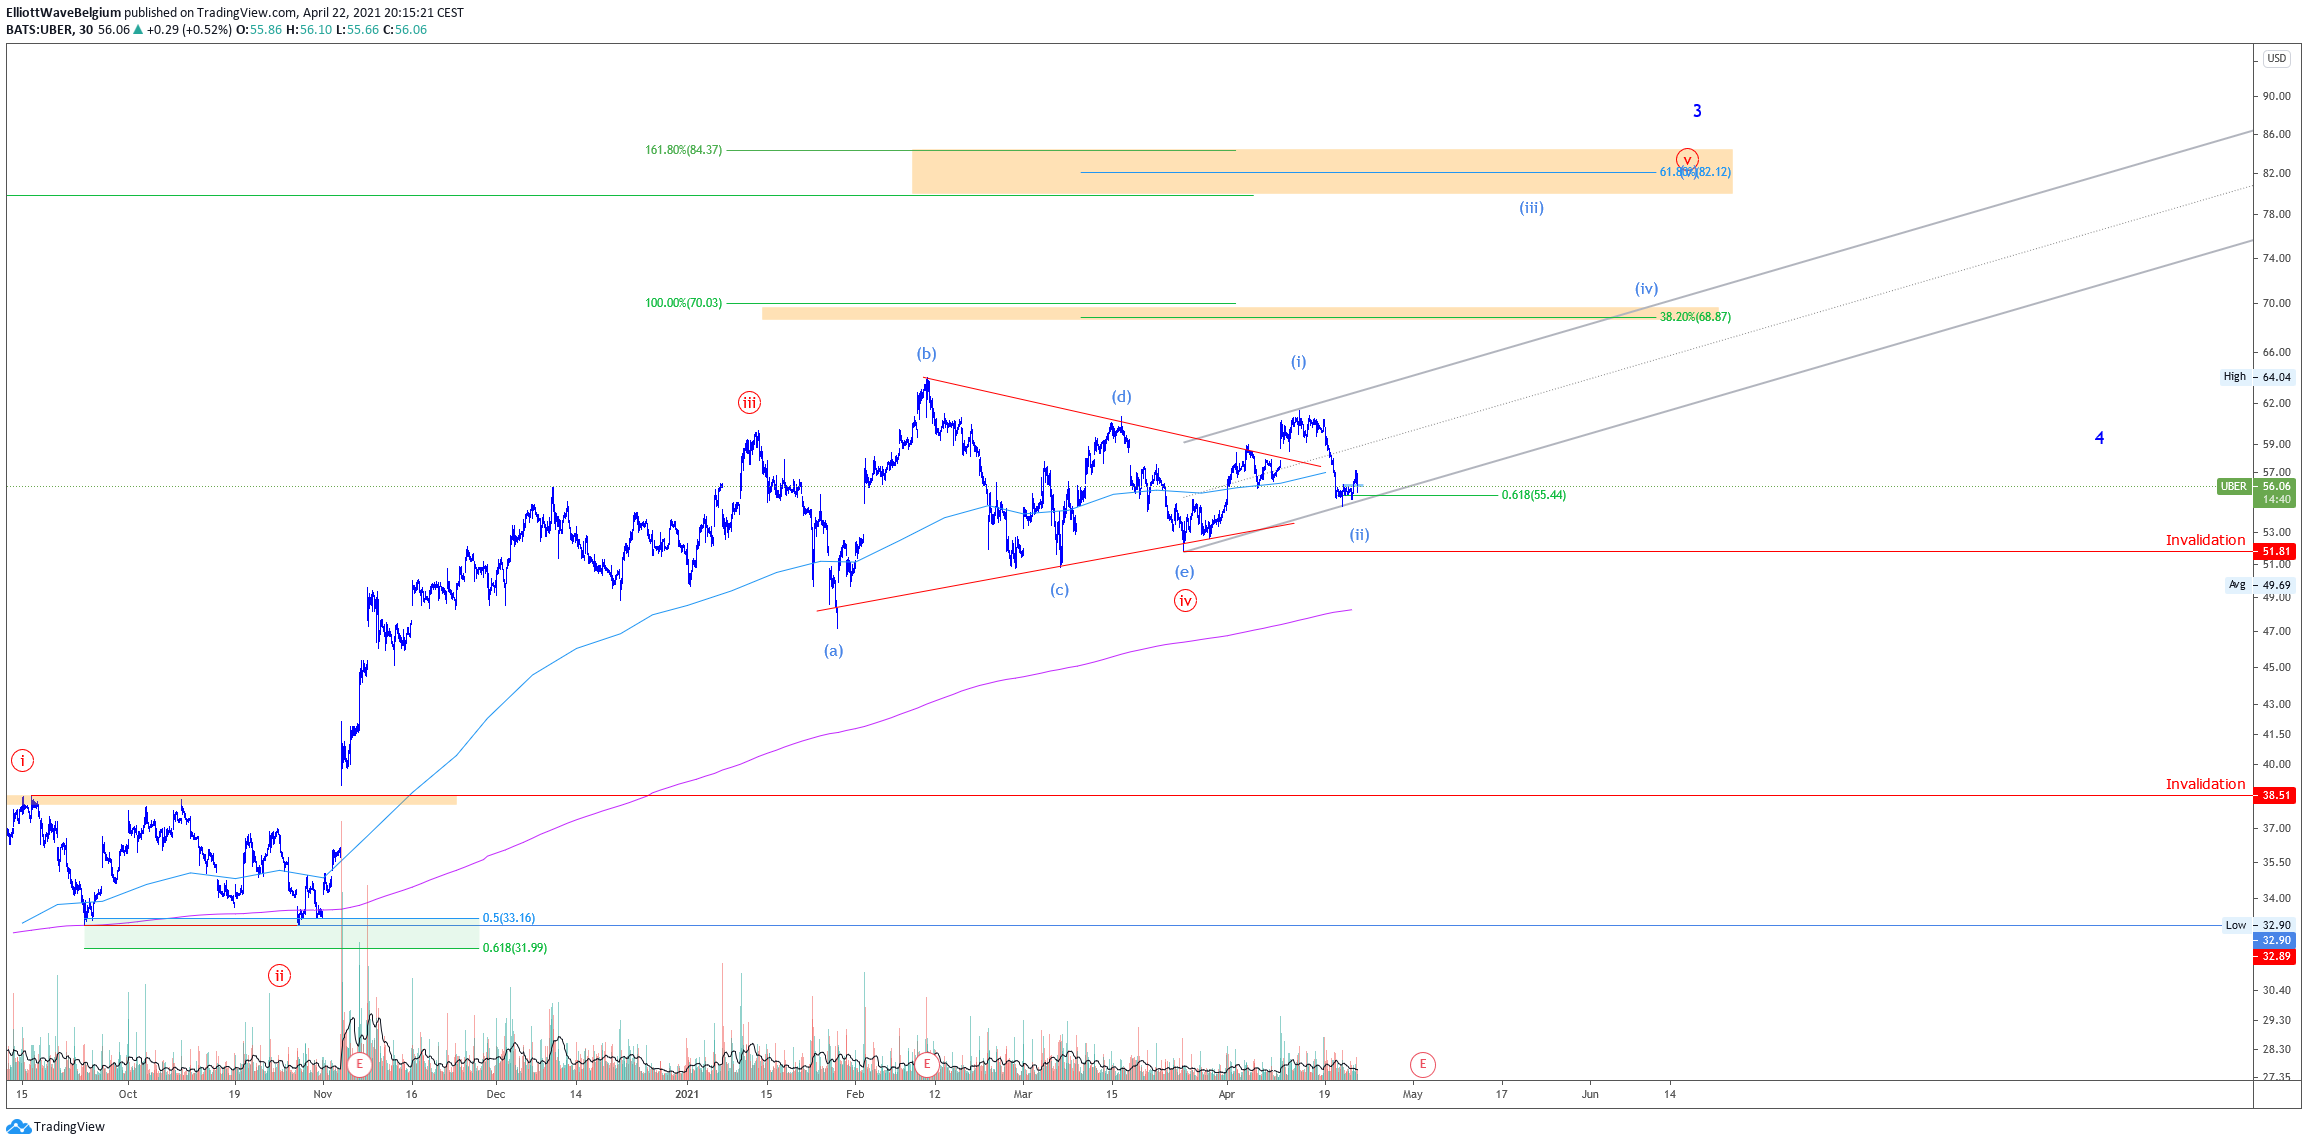This screenshot has width=2308, height=1145.
Task: Click the Avg 49.69 price label
Action: [2260, 585]
